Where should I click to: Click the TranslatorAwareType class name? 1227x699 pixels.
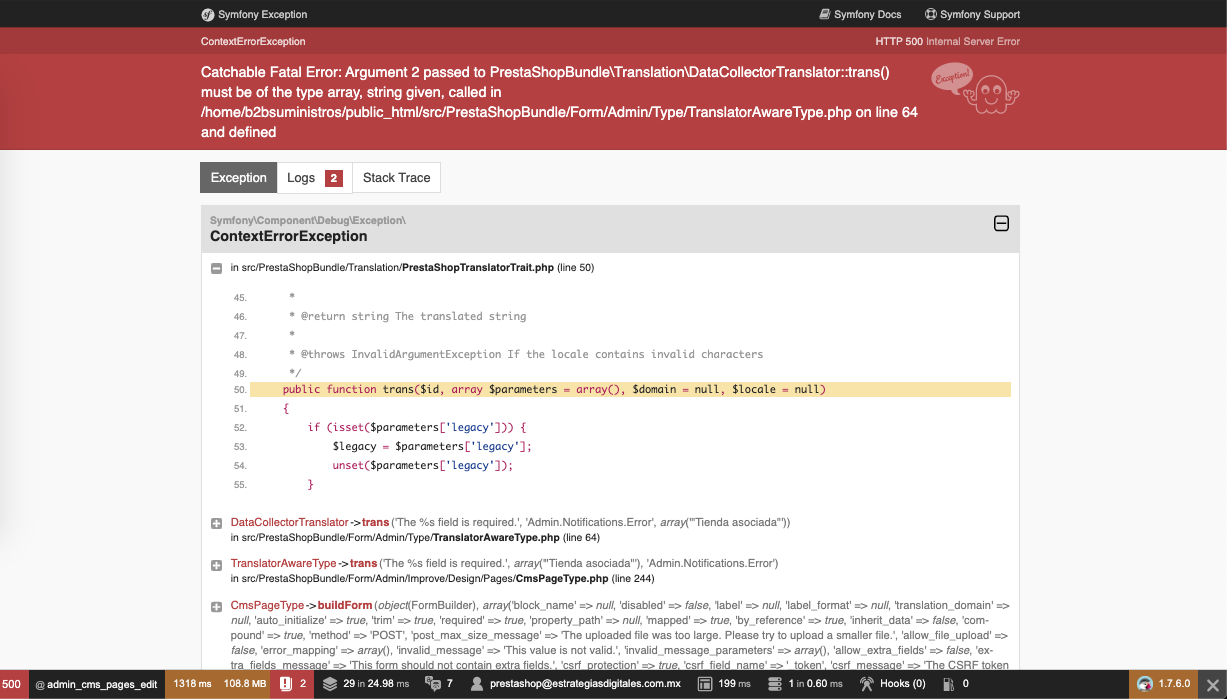283,563
